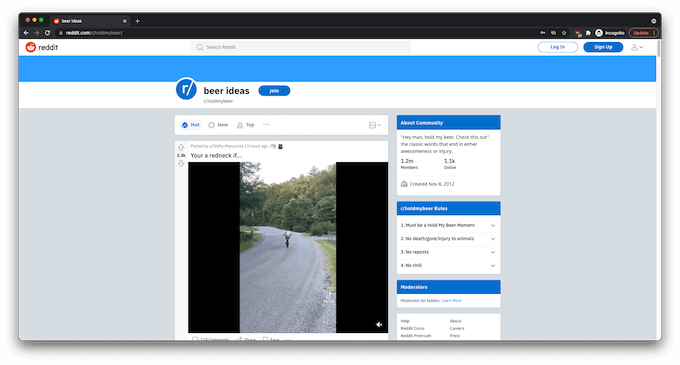Expand the "No reposts" rule
The height and width of the screenshot is (365, 680).
[x=448, y=252]
